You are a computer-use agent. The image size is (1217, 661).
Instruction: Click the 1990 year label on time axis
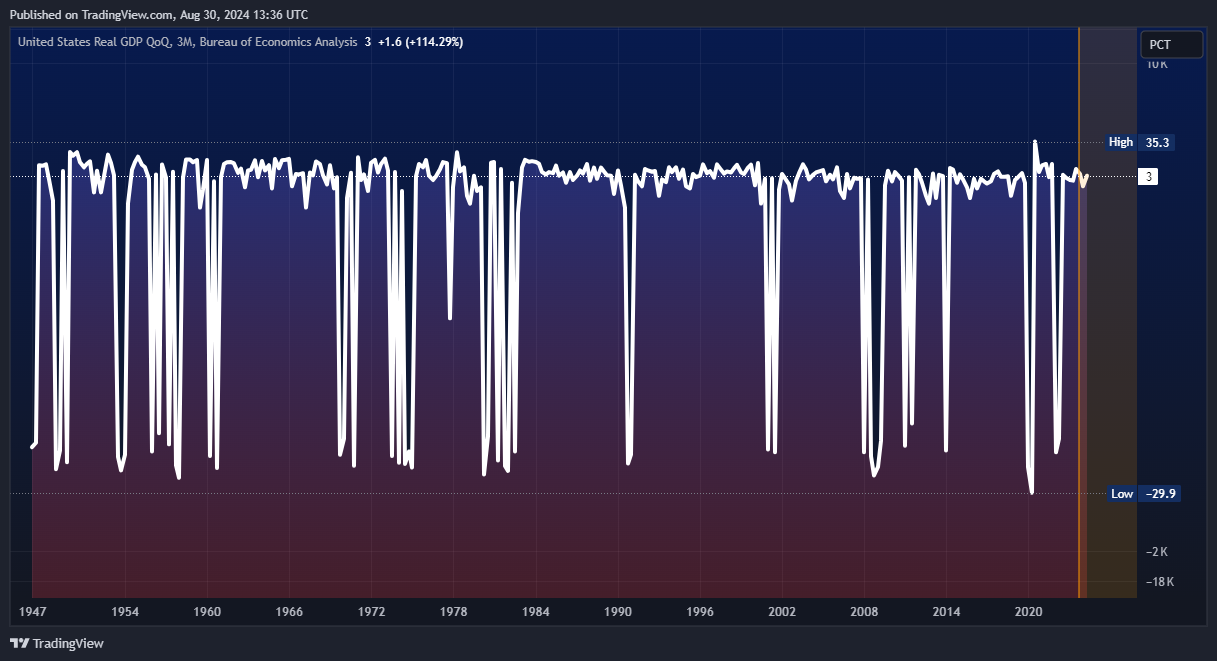click(618, 611)
